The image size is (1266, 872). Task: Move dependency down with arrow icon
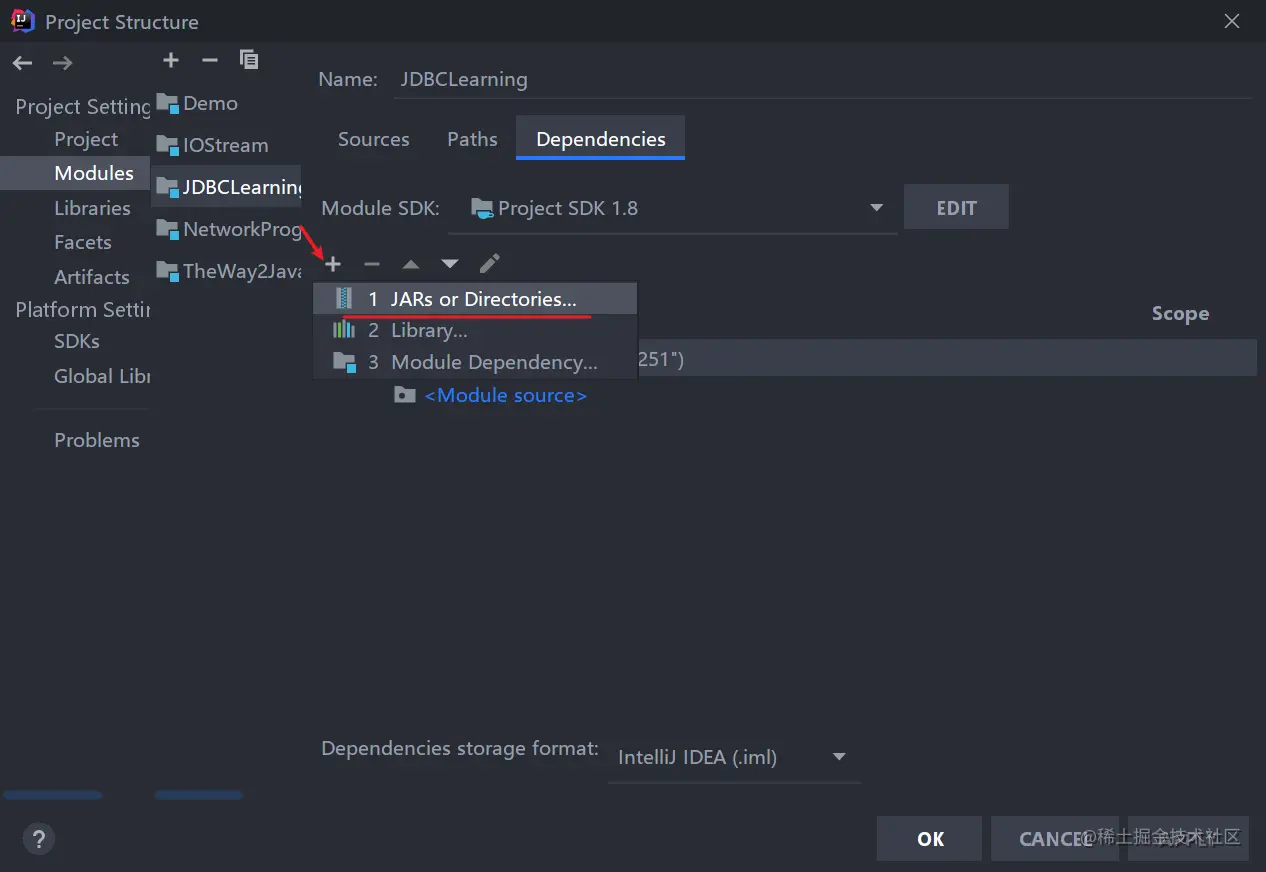click(x=450, y=265)
